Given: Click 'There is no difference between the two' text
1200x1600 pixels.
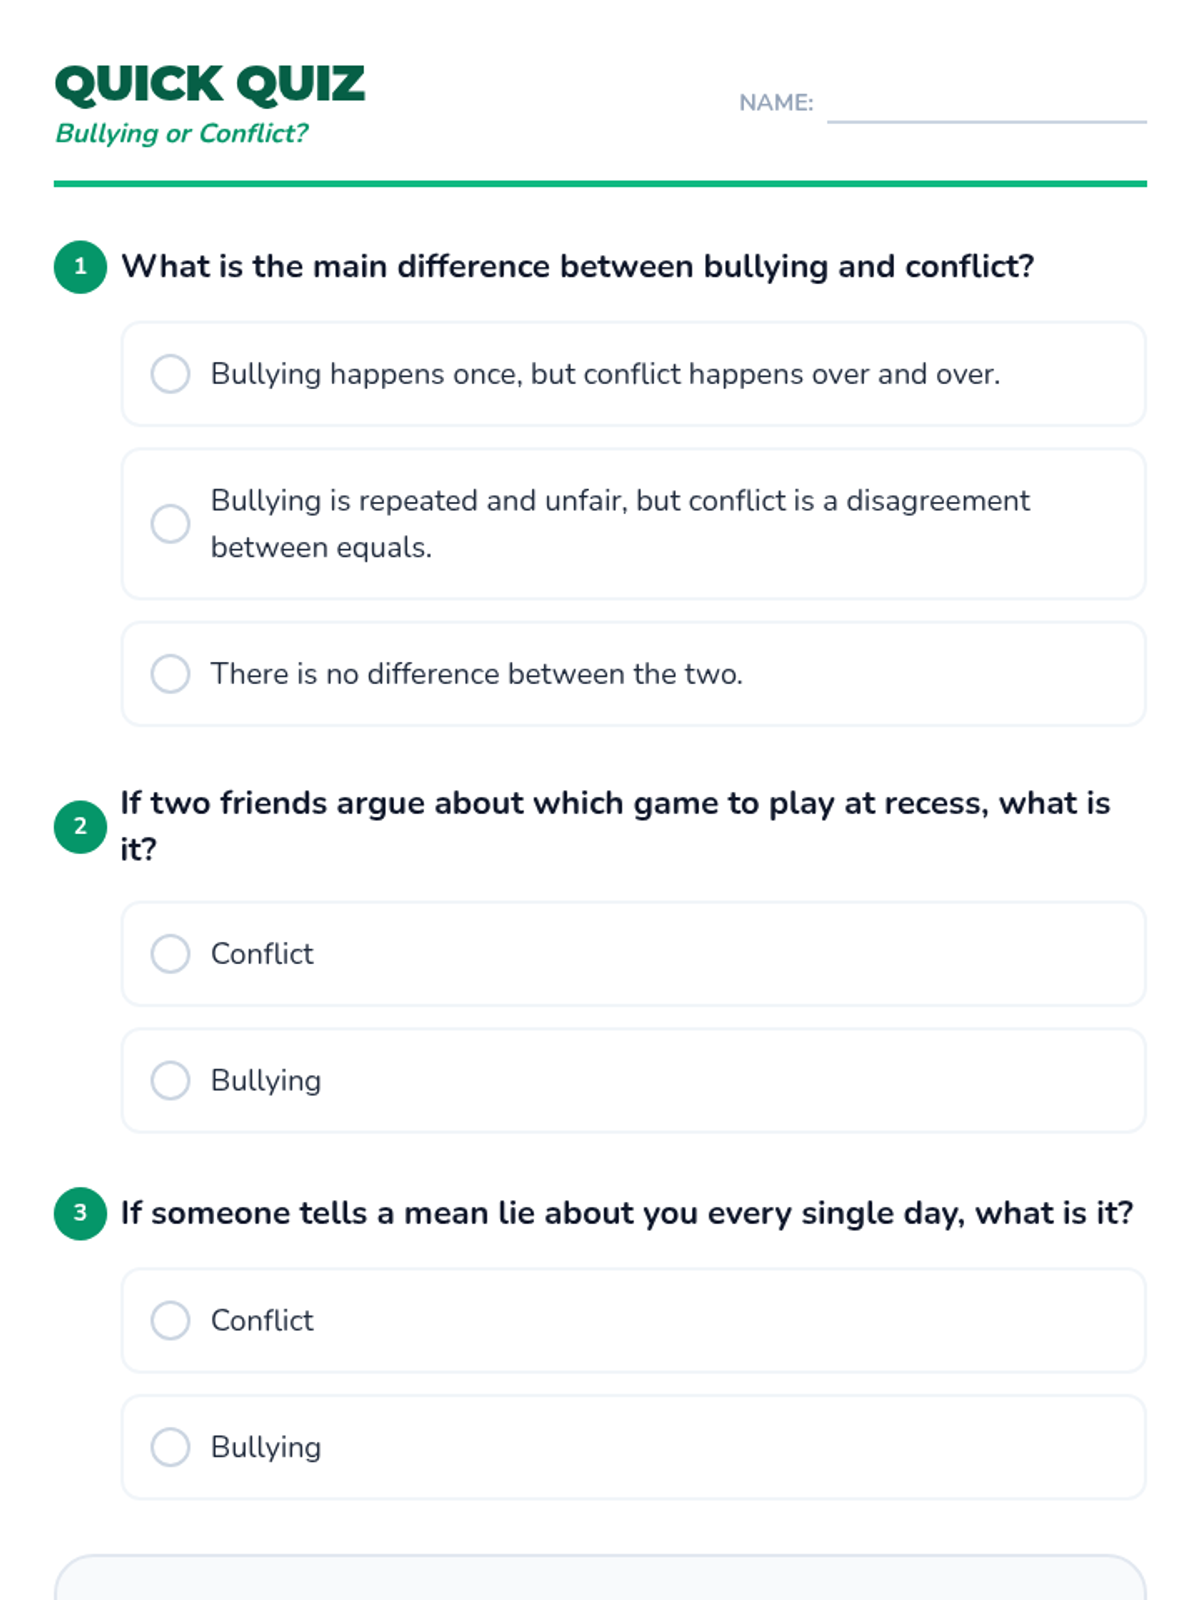Looking at the screenshot, I should (476, 674).
